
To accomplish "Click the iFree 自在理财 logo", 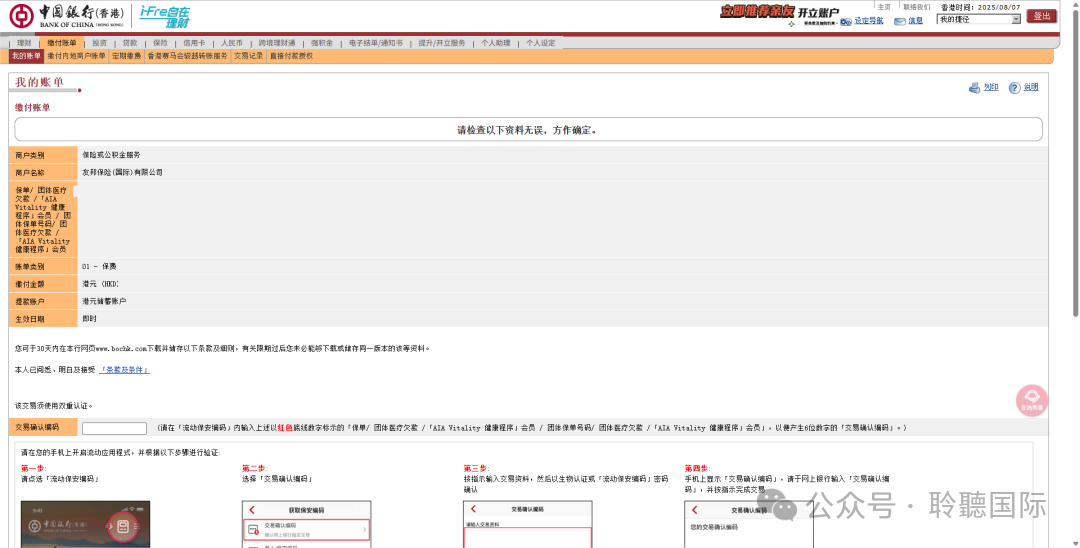I will coord(164,16).
